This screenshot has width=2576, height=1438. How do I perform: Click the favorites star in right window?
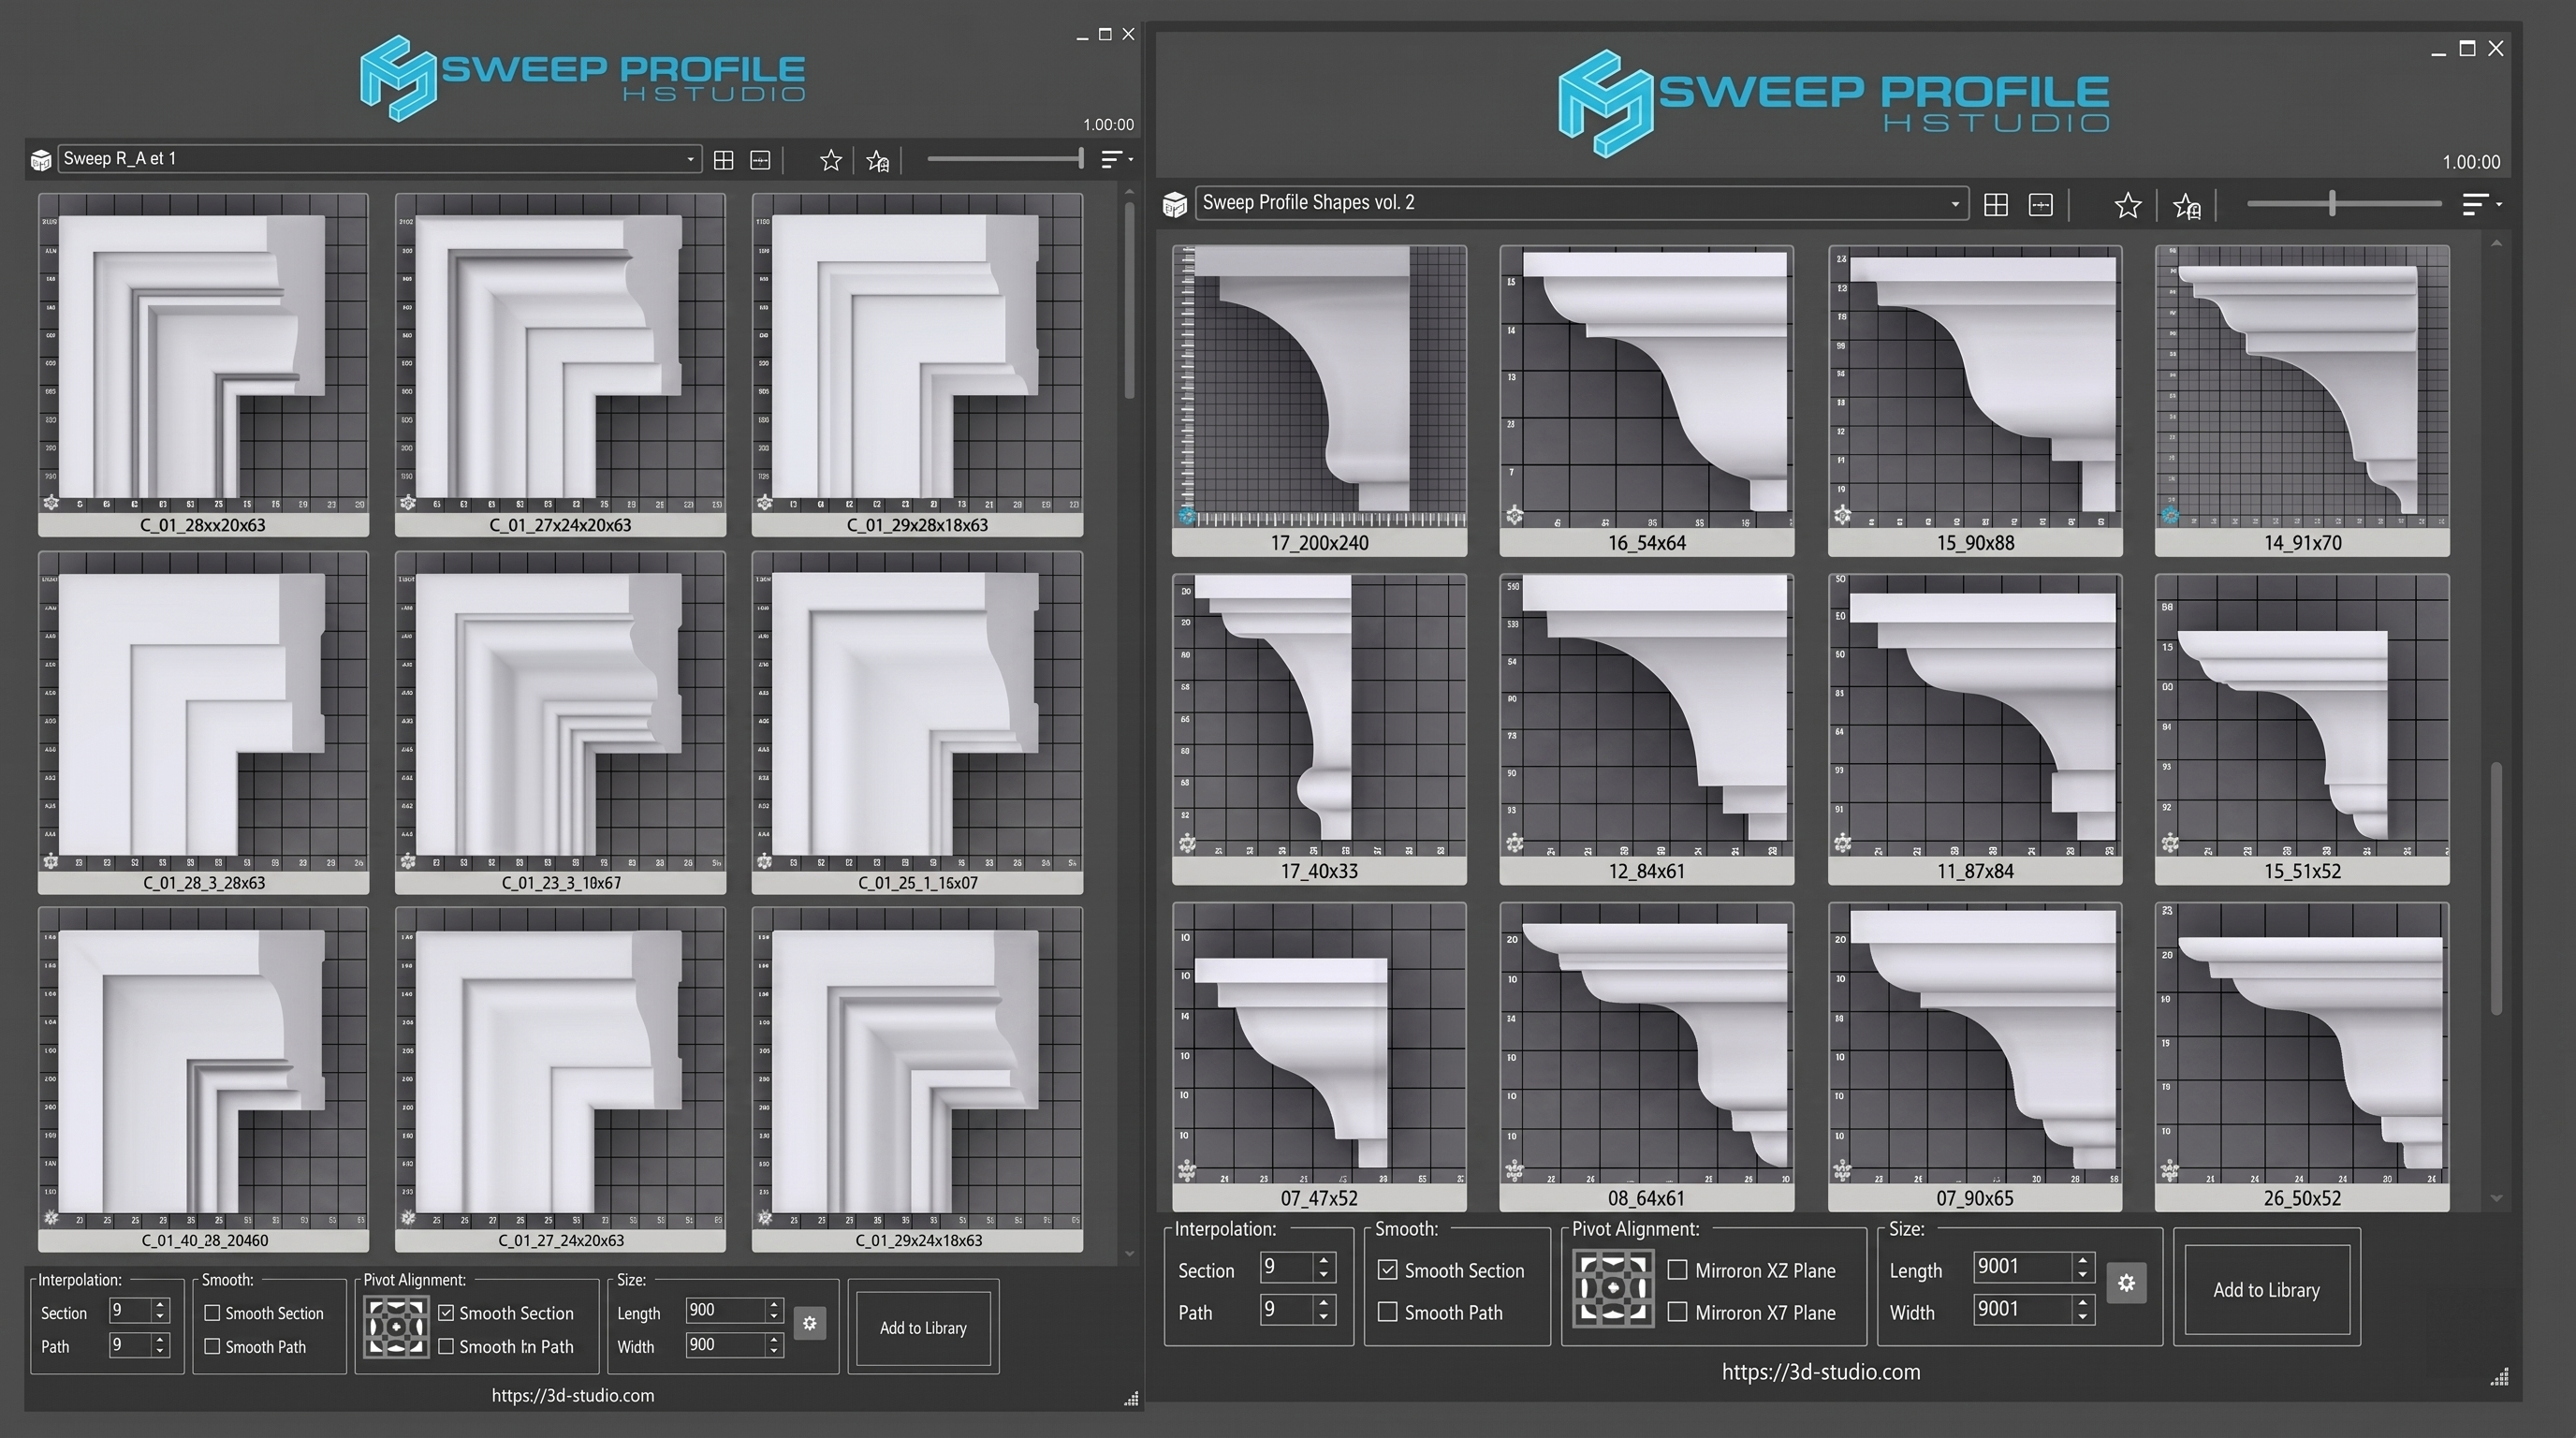point(2127,205)
